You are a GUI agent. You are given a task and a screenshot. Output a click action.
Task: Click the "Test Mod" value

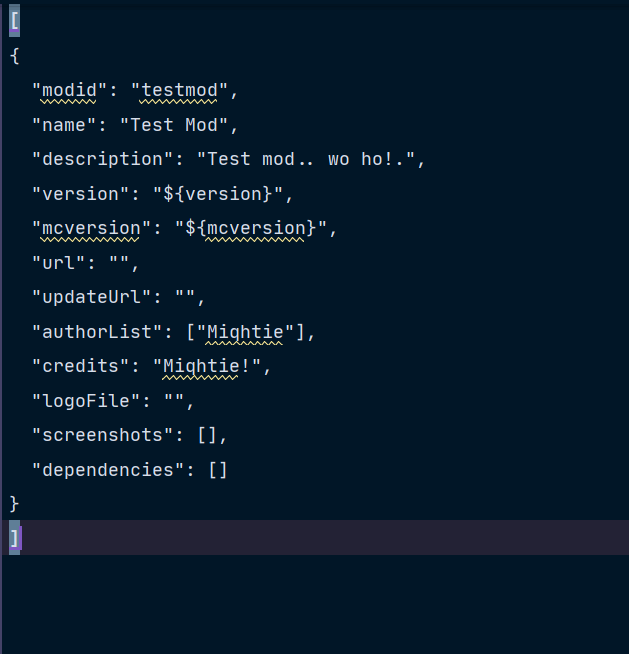tap(174, 125)
